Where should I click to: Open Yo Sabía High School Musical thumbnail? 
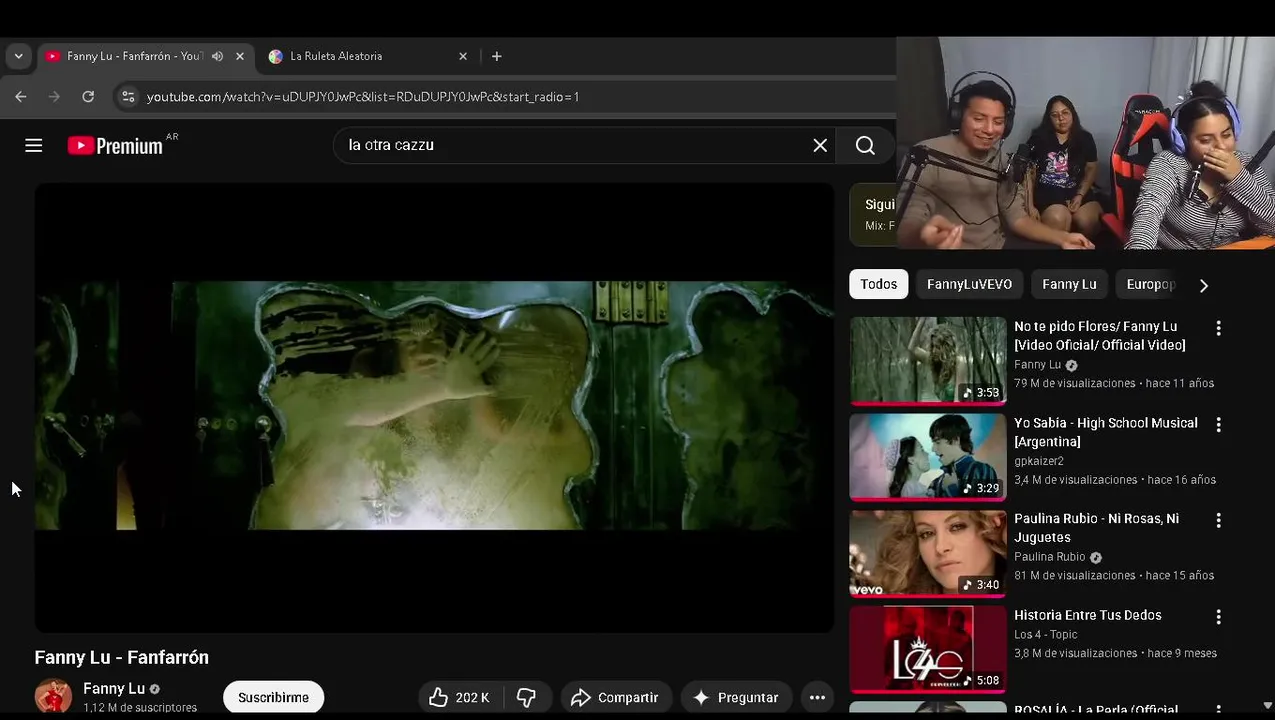coord(928,456)
